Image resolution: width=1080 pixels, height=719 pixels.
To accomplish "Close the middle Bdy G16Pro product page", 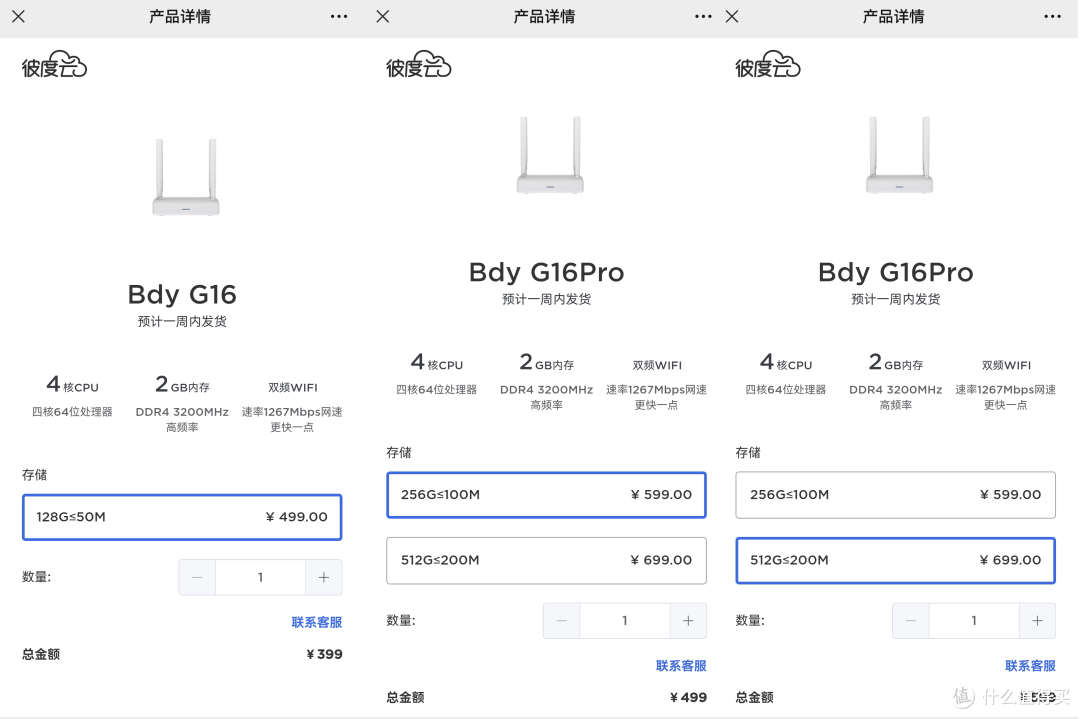I will [383, 17].
